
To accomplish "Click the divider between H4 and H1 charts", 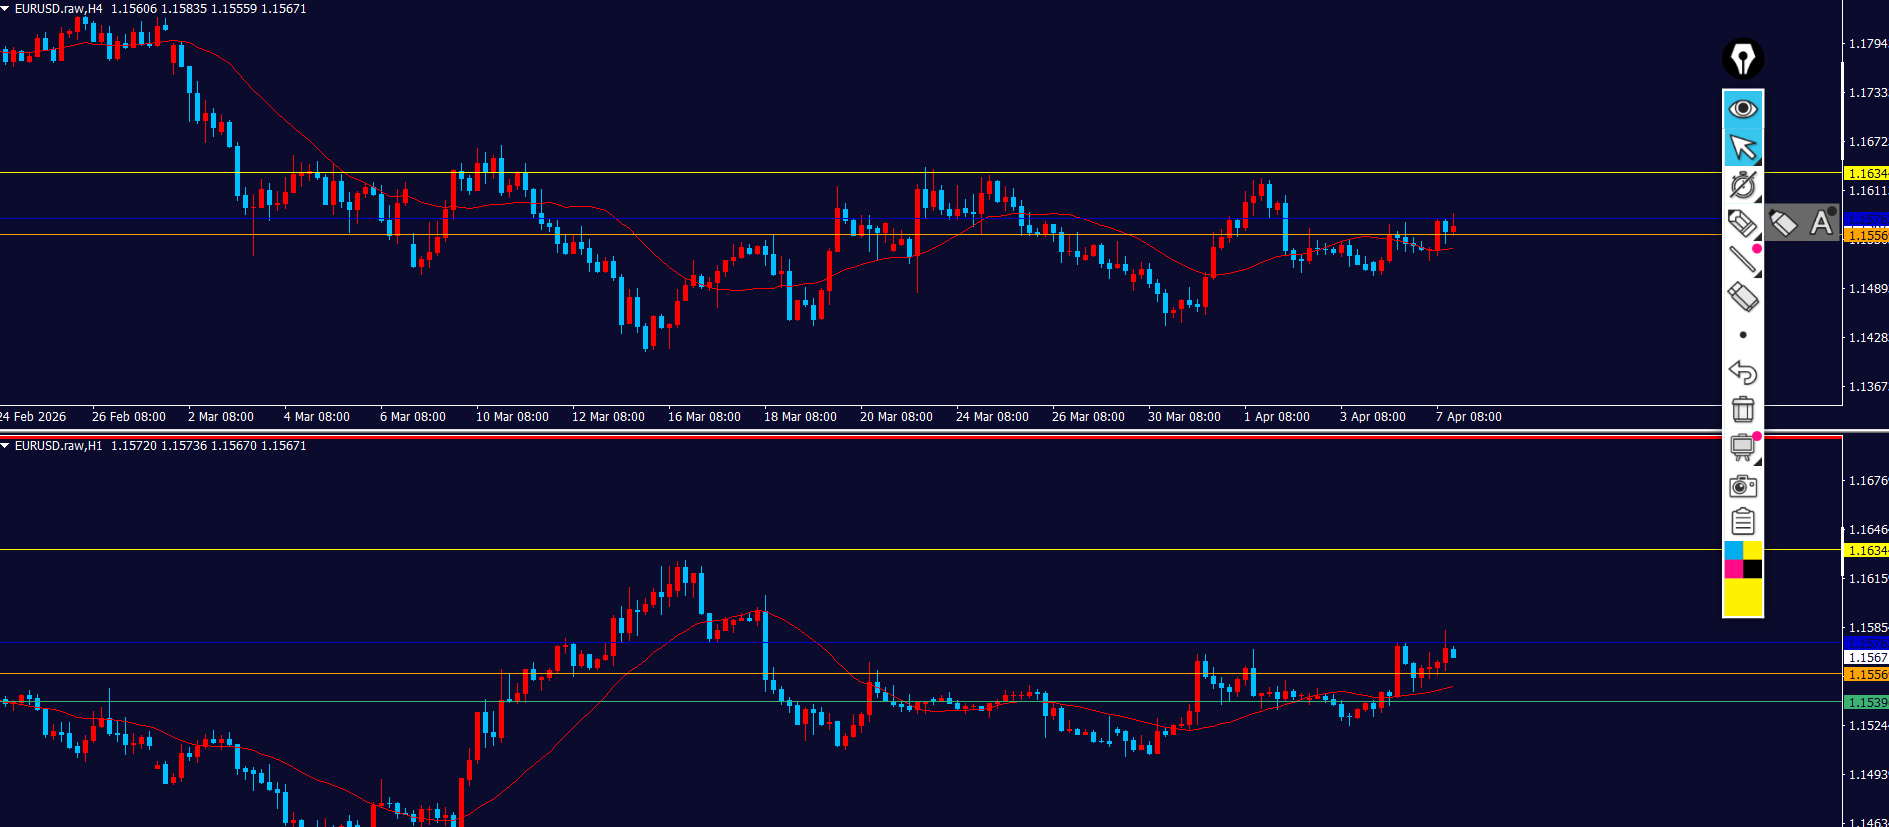I will (900, 432).
